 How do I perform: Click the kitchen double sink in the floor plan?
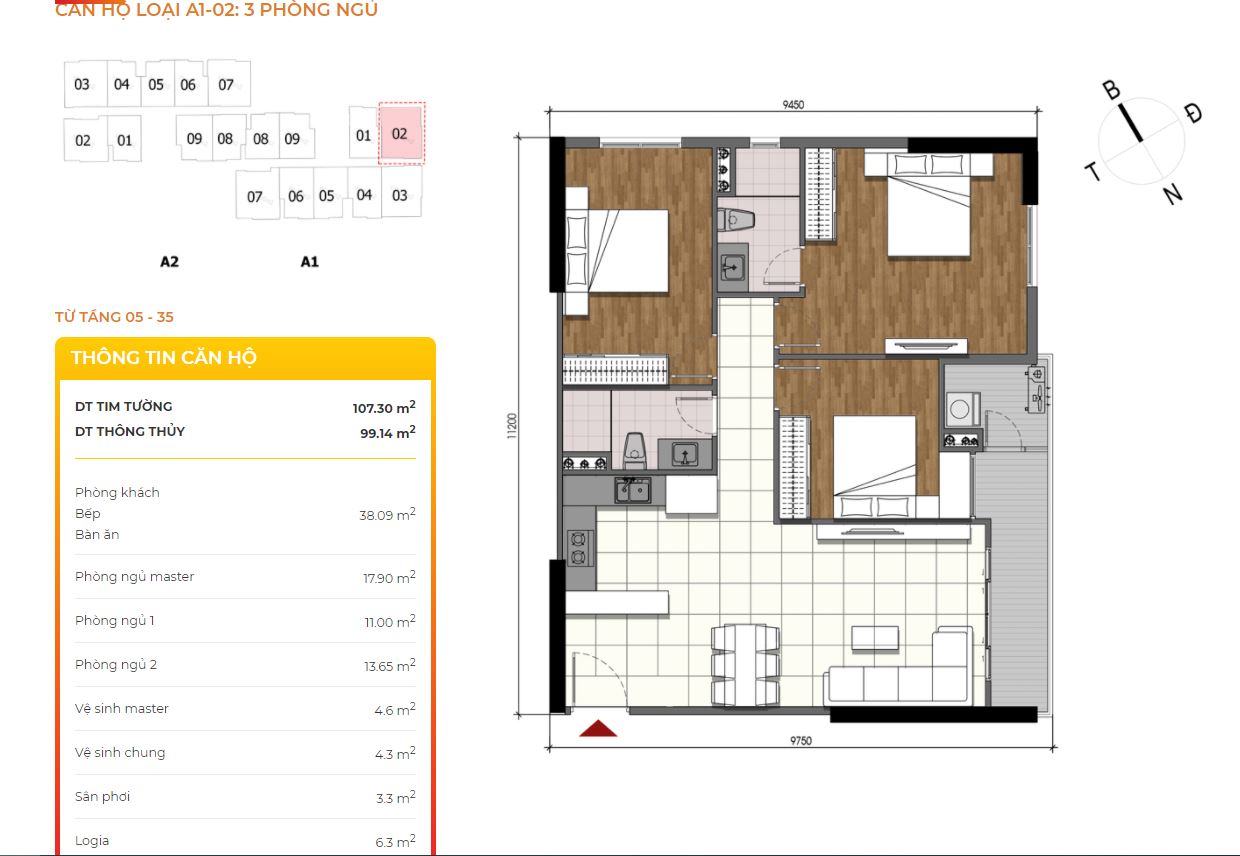[x=632, y=489]
